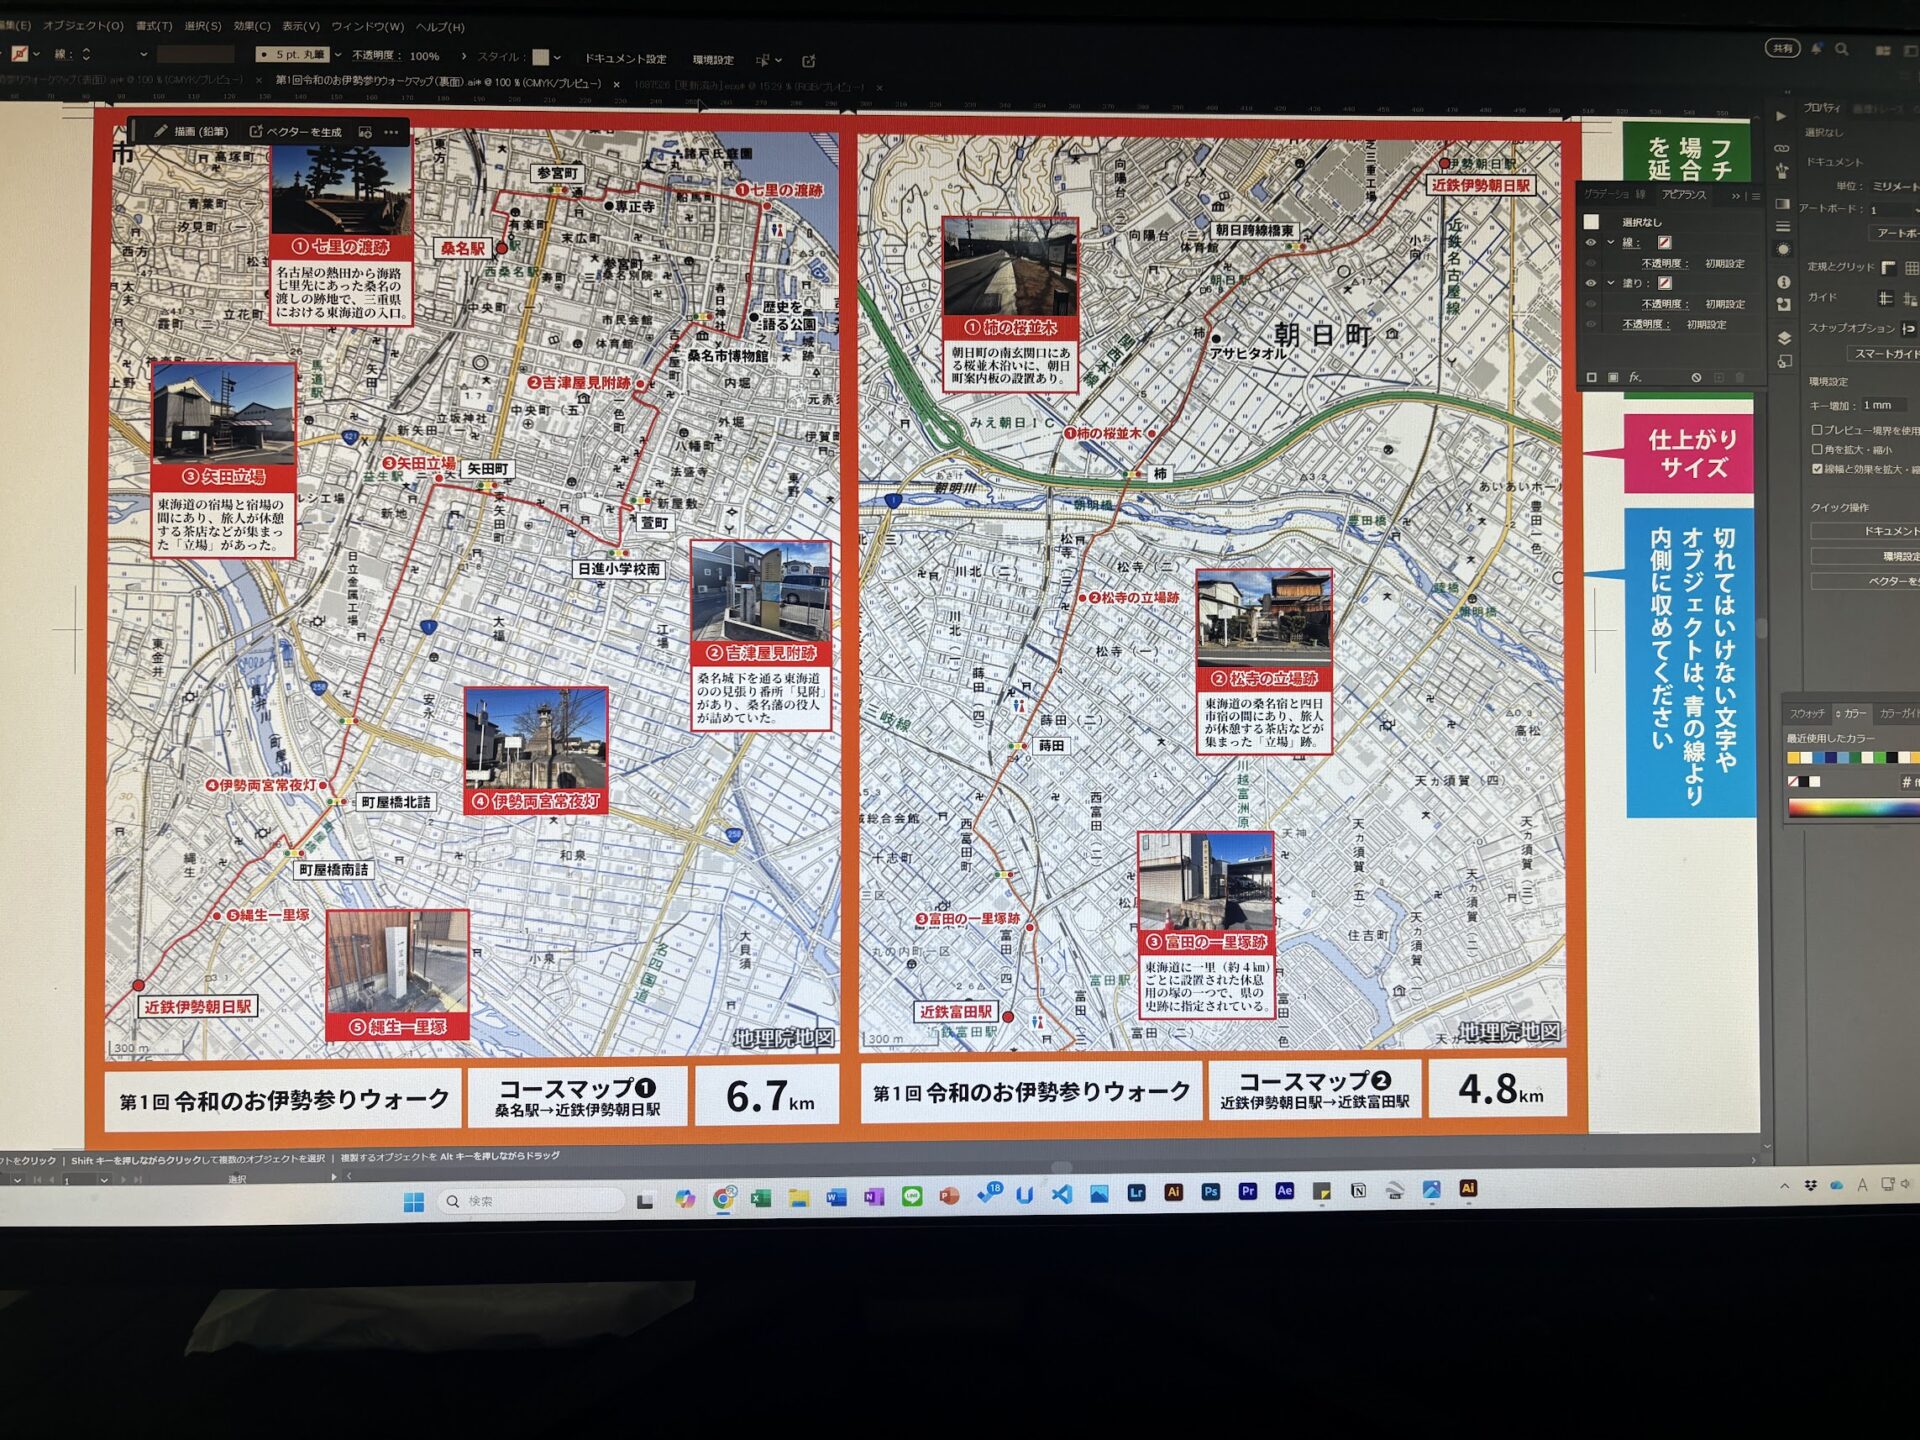Viewport: 1920px width, 1440px height.
Task: Click the Gradient panel icon in dock
Action: click(x=1782, y=203)
